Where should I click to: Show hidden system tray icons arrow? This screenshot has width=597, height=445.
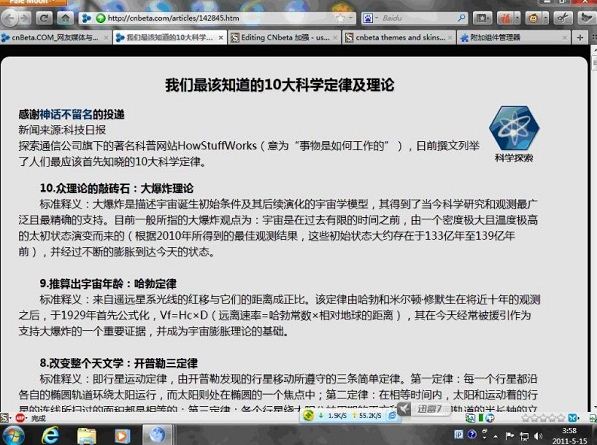pos(495,436)
